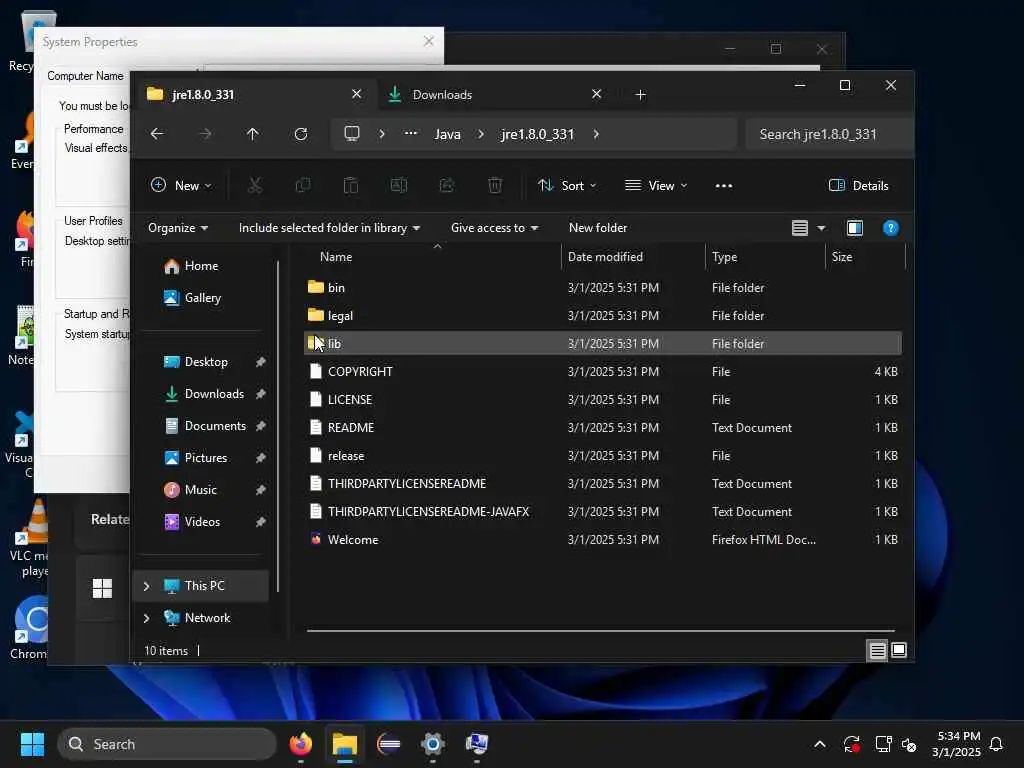The width and height of the screenshot is (1024, 768).
Task: Select THIRDPARTYLICENSEREADME-JAVAFX file
Action: [603, 511]
